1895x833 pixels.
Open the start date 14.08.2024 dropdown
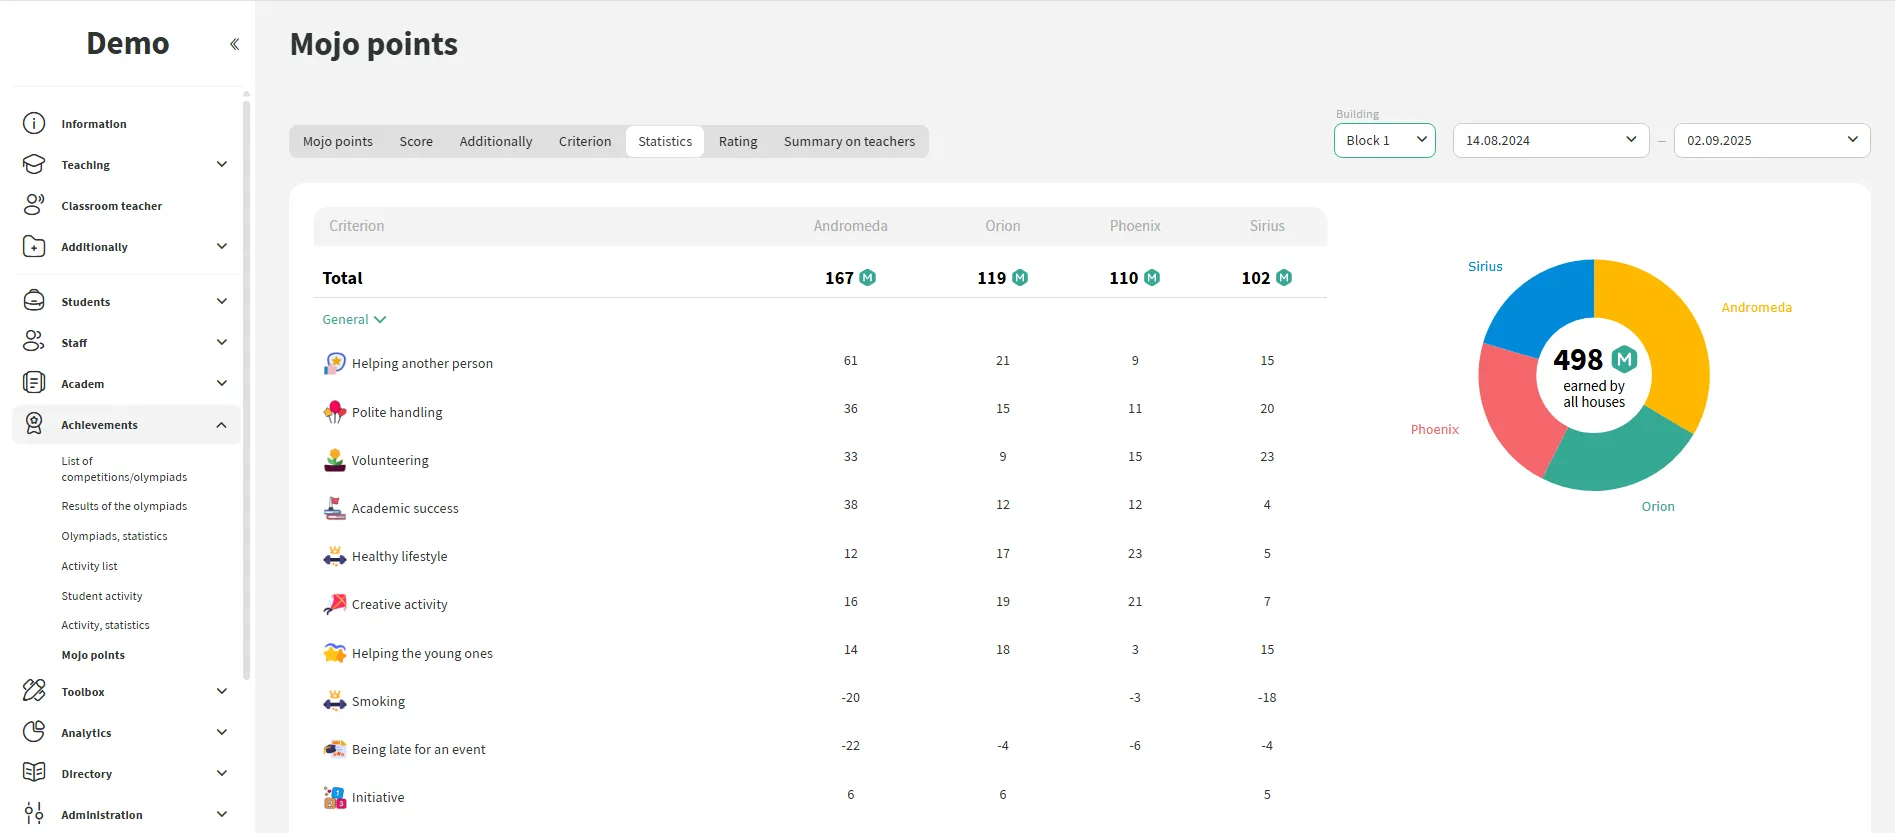(x=1550, y=141)
